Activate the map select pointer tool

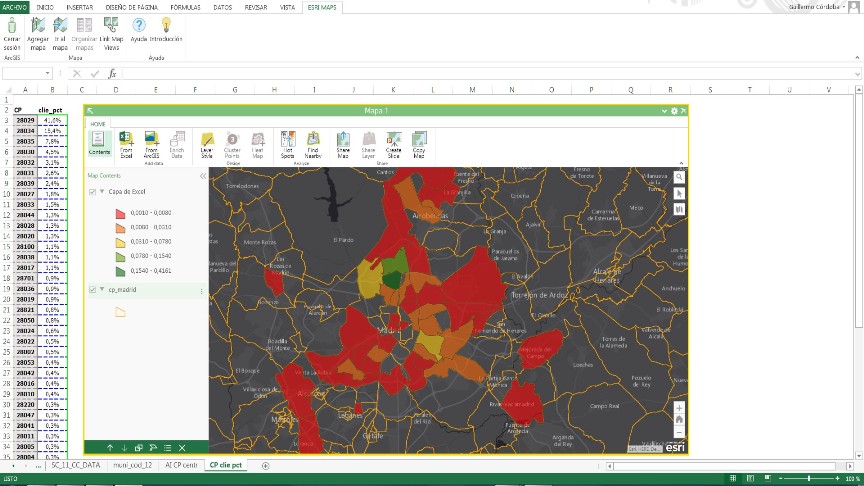pos(679,193)
